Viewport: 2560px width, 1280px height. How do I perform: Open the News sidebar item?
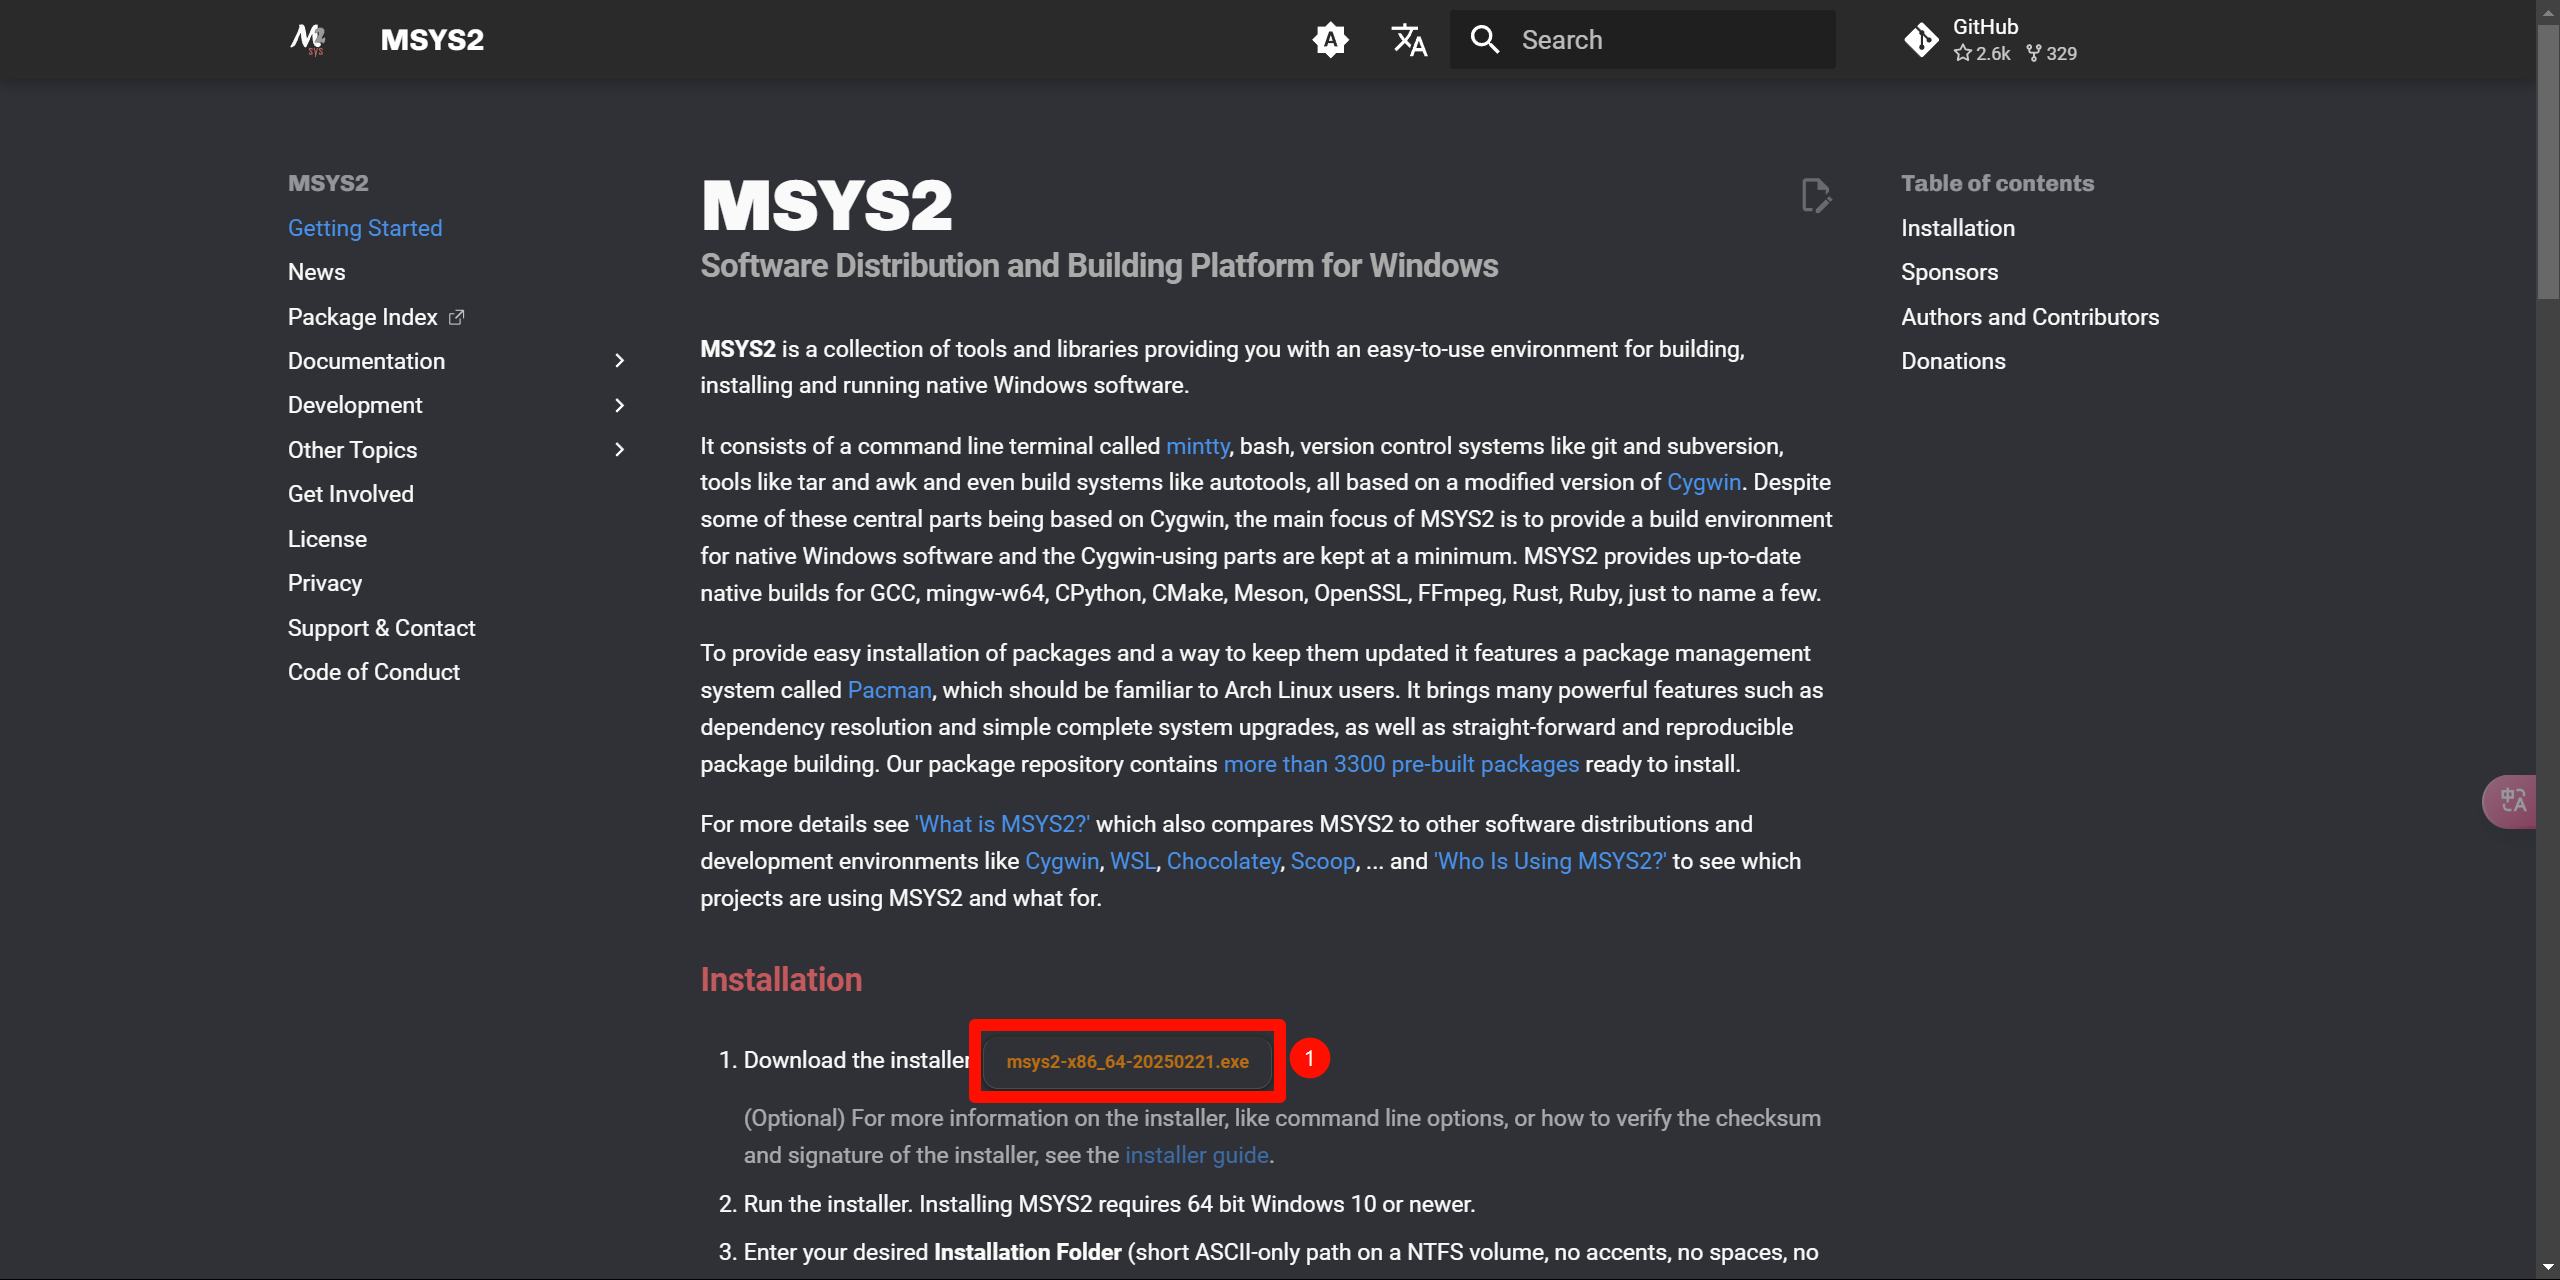point(316,272)
